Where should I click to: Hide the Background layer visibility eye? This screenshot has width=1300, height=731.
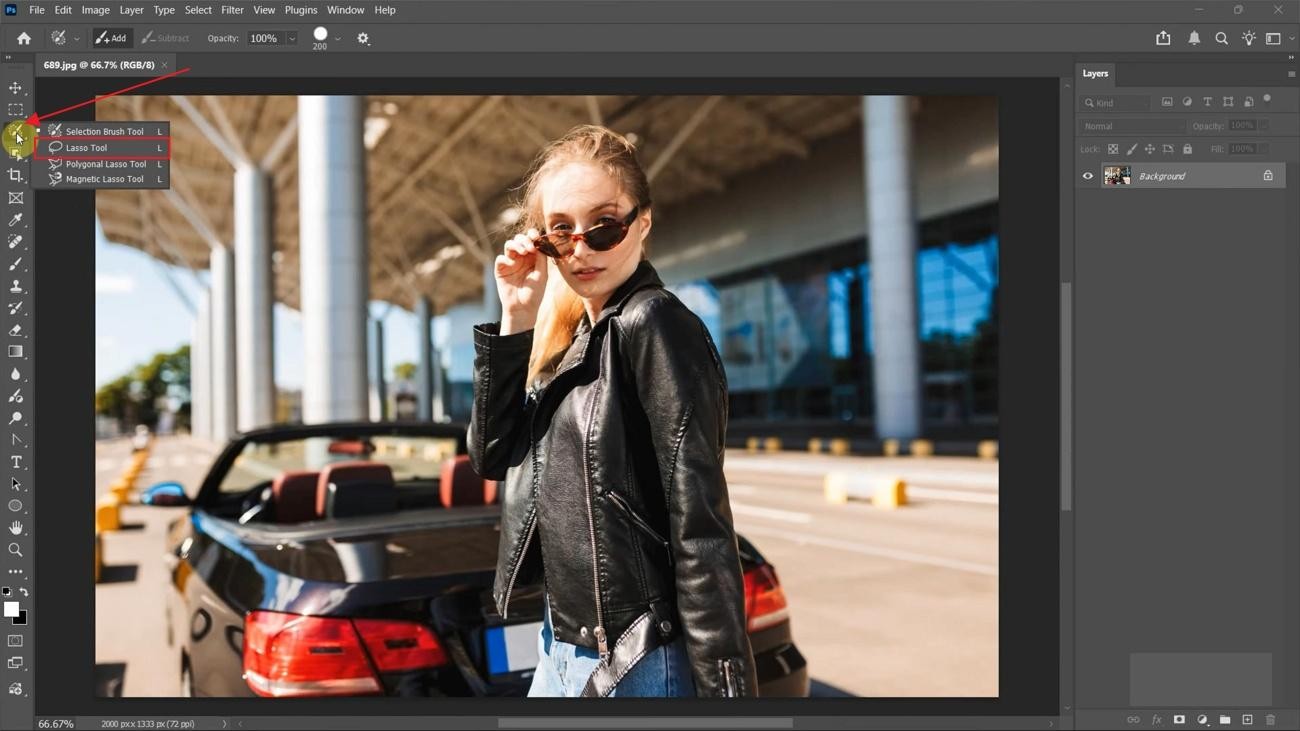coord(1088,176)
